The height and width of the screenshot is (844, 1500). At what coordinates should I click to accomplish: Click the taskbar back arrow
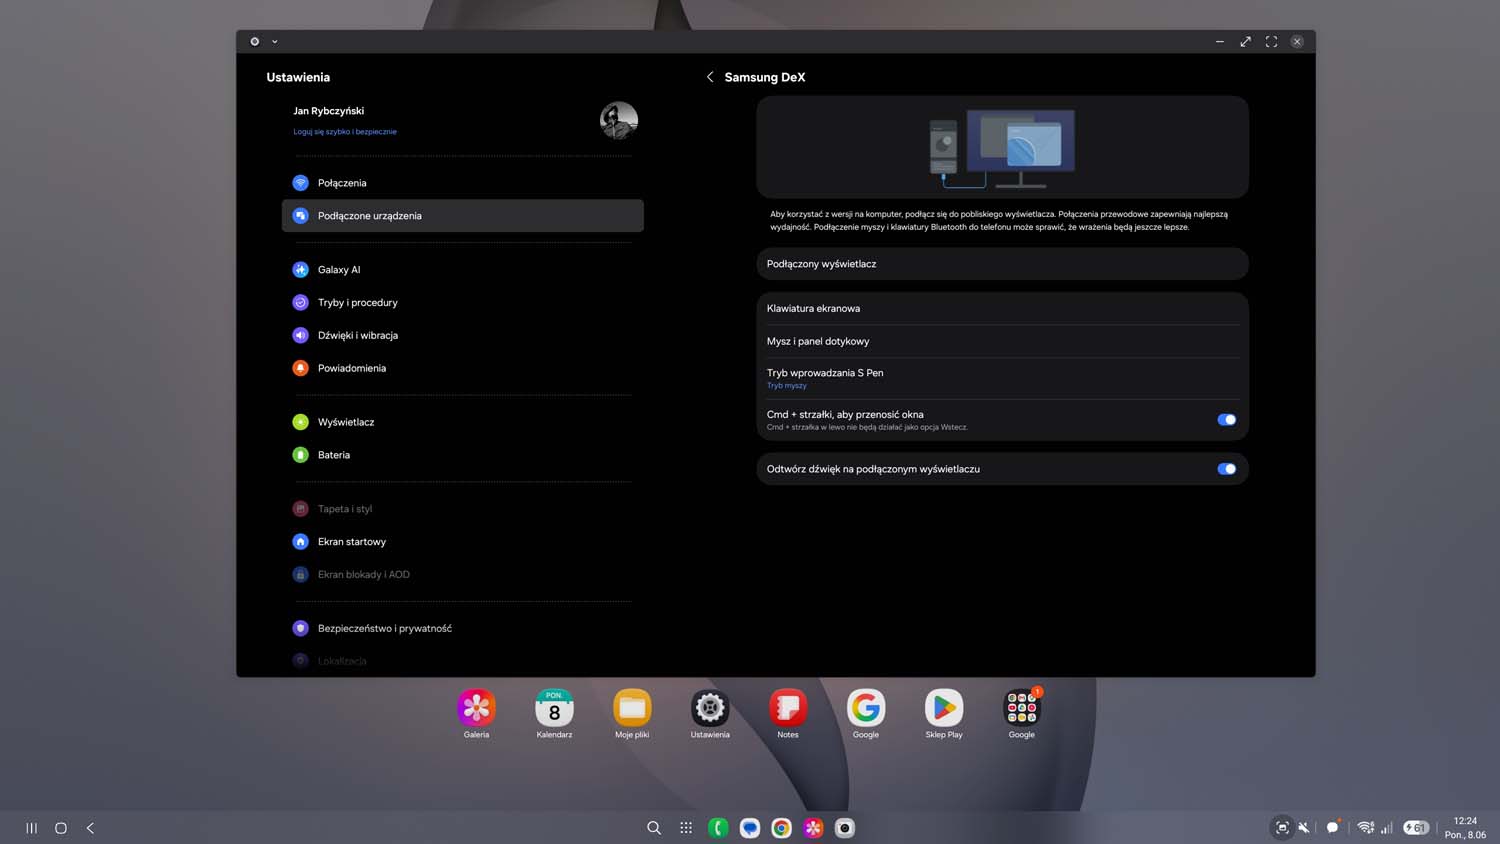coord(90,828)
